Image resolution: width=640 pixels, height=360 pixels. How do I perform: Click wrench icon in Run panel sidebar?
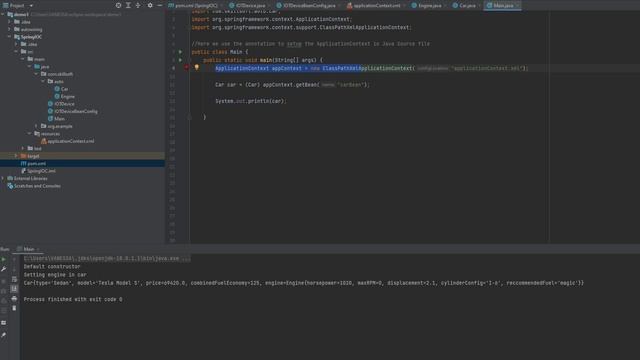(4, 269)
